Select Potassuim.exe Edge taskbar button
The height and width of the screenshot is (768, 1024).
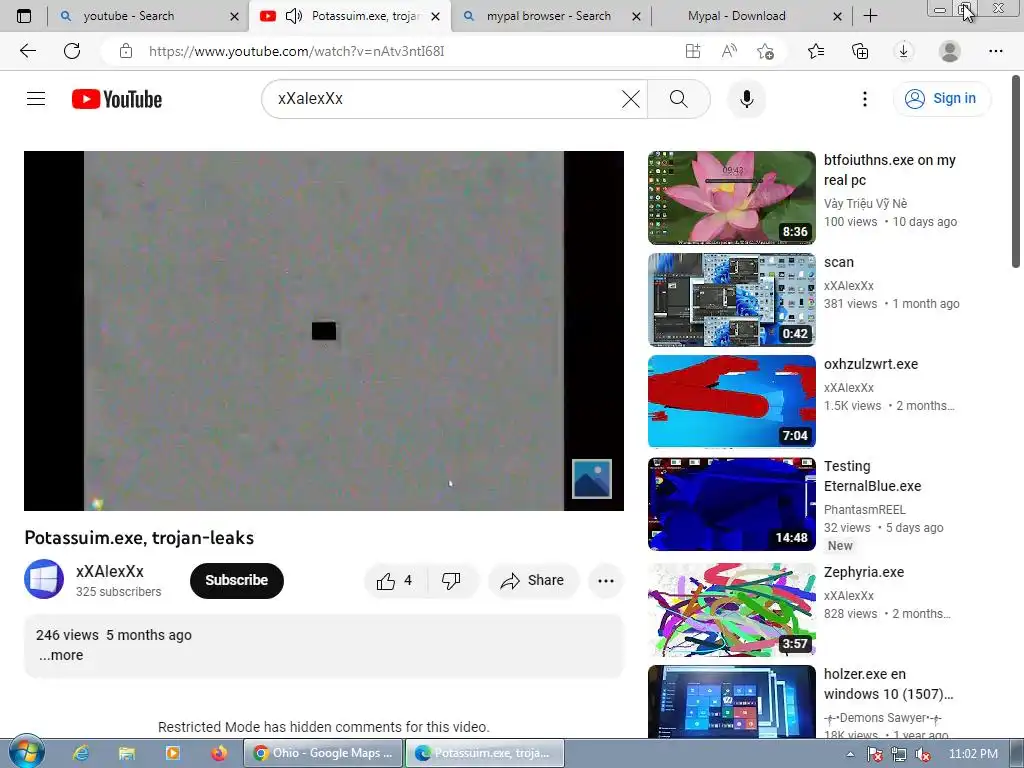click(x=485, y=753)
